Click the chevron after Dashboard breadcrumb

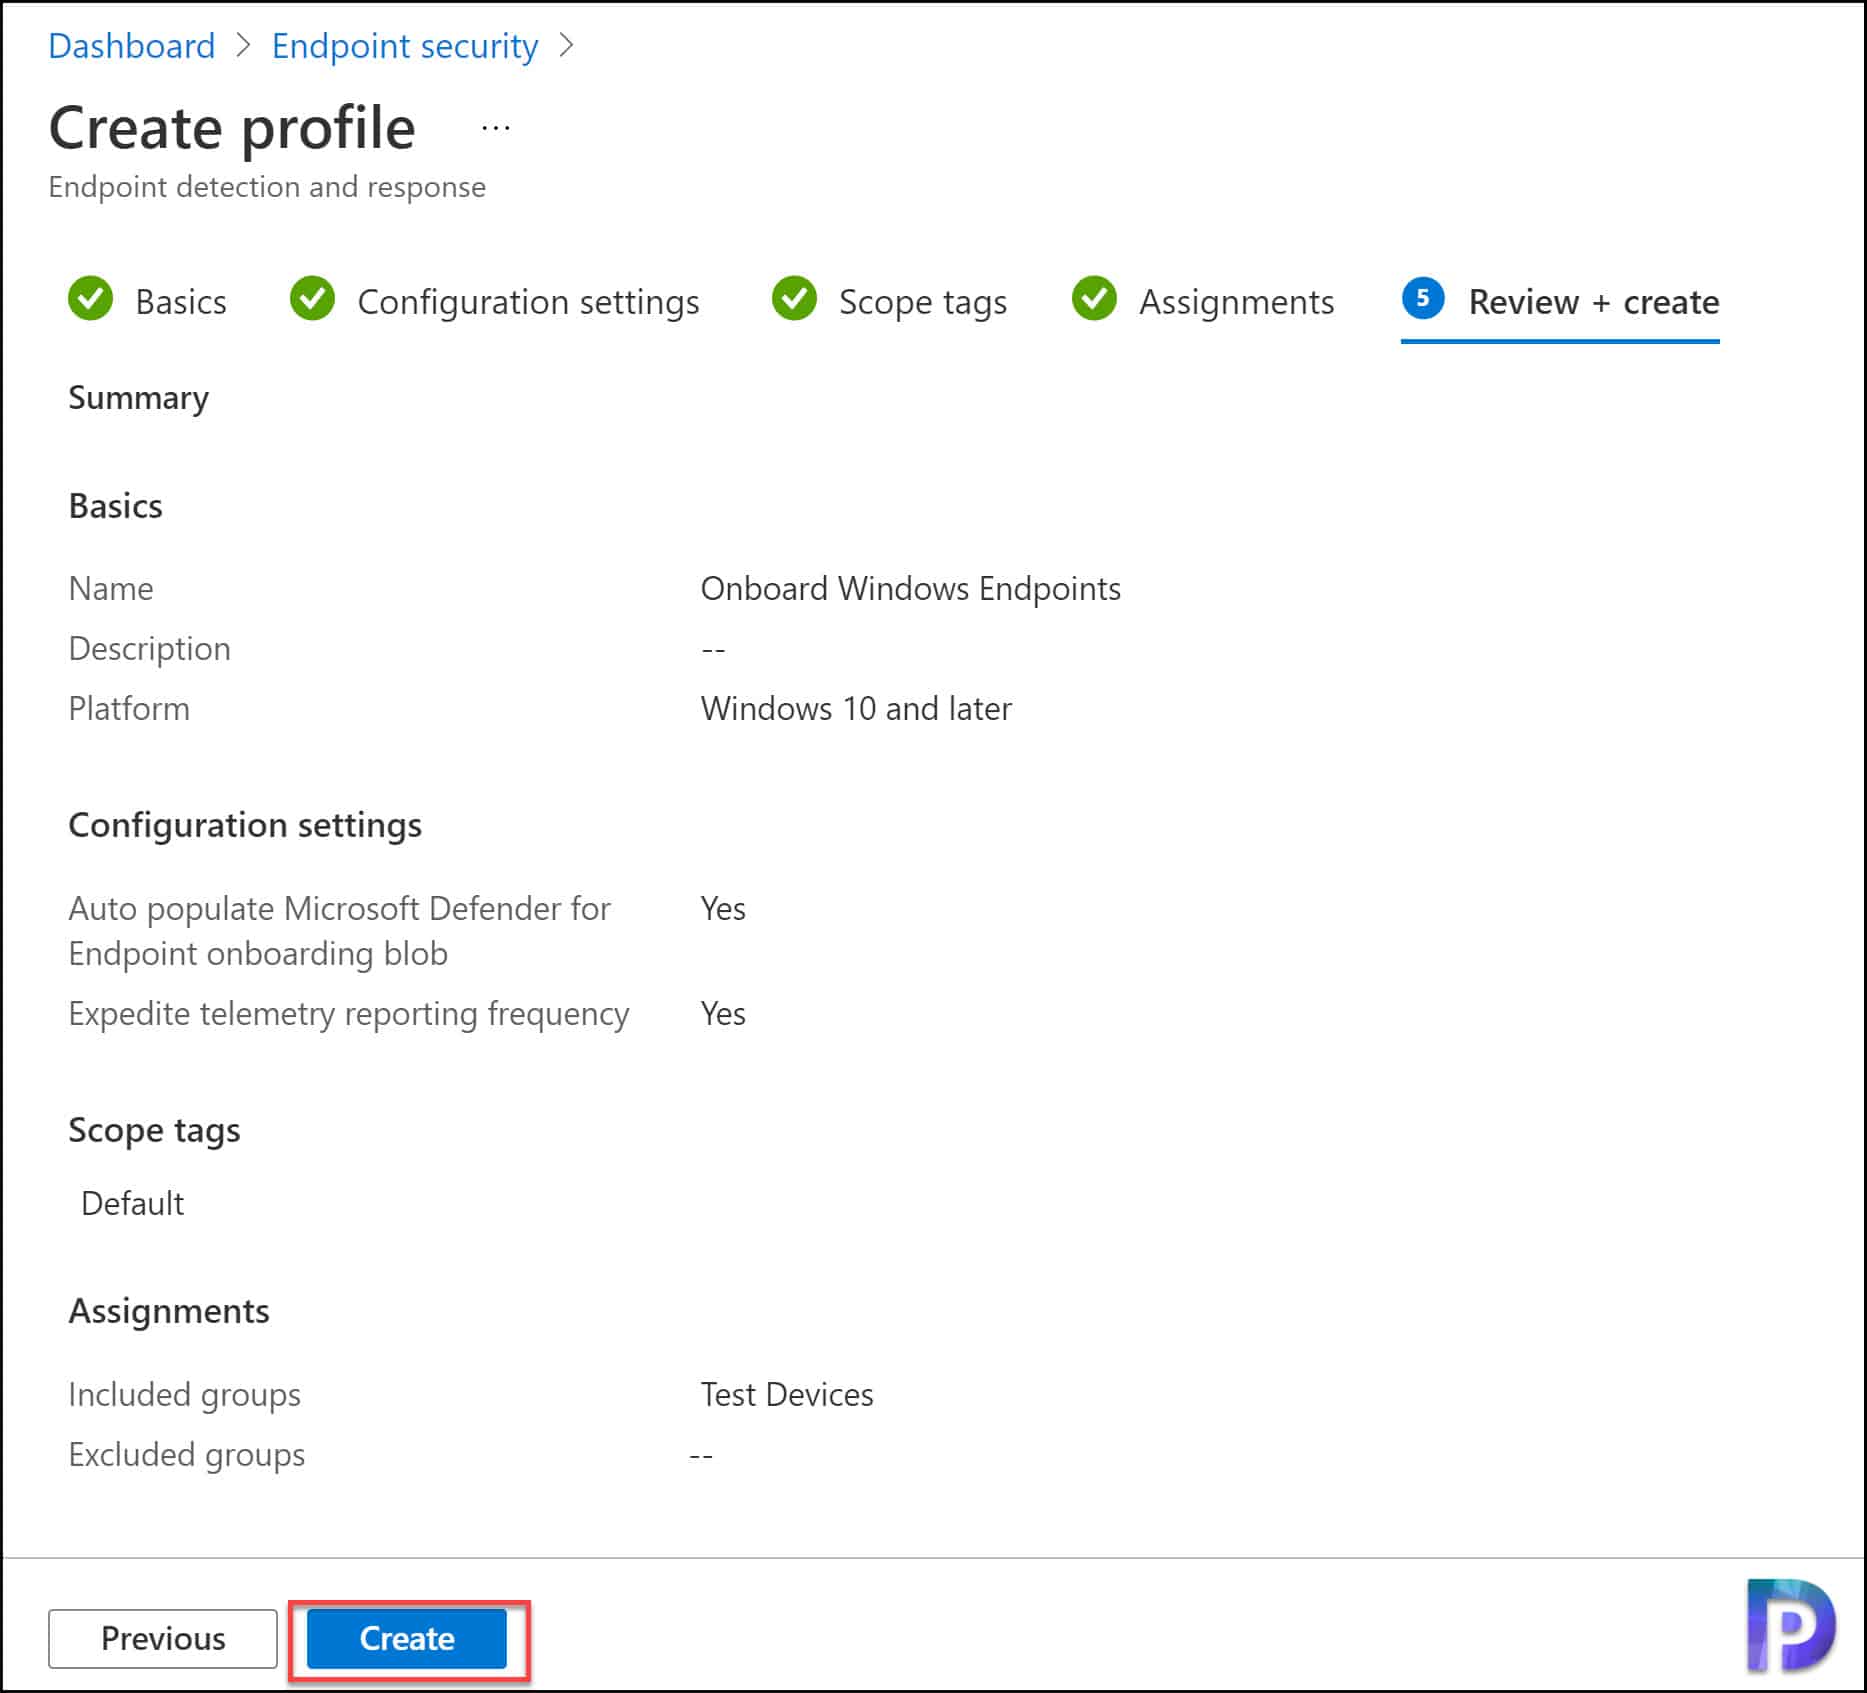point(244,46)
